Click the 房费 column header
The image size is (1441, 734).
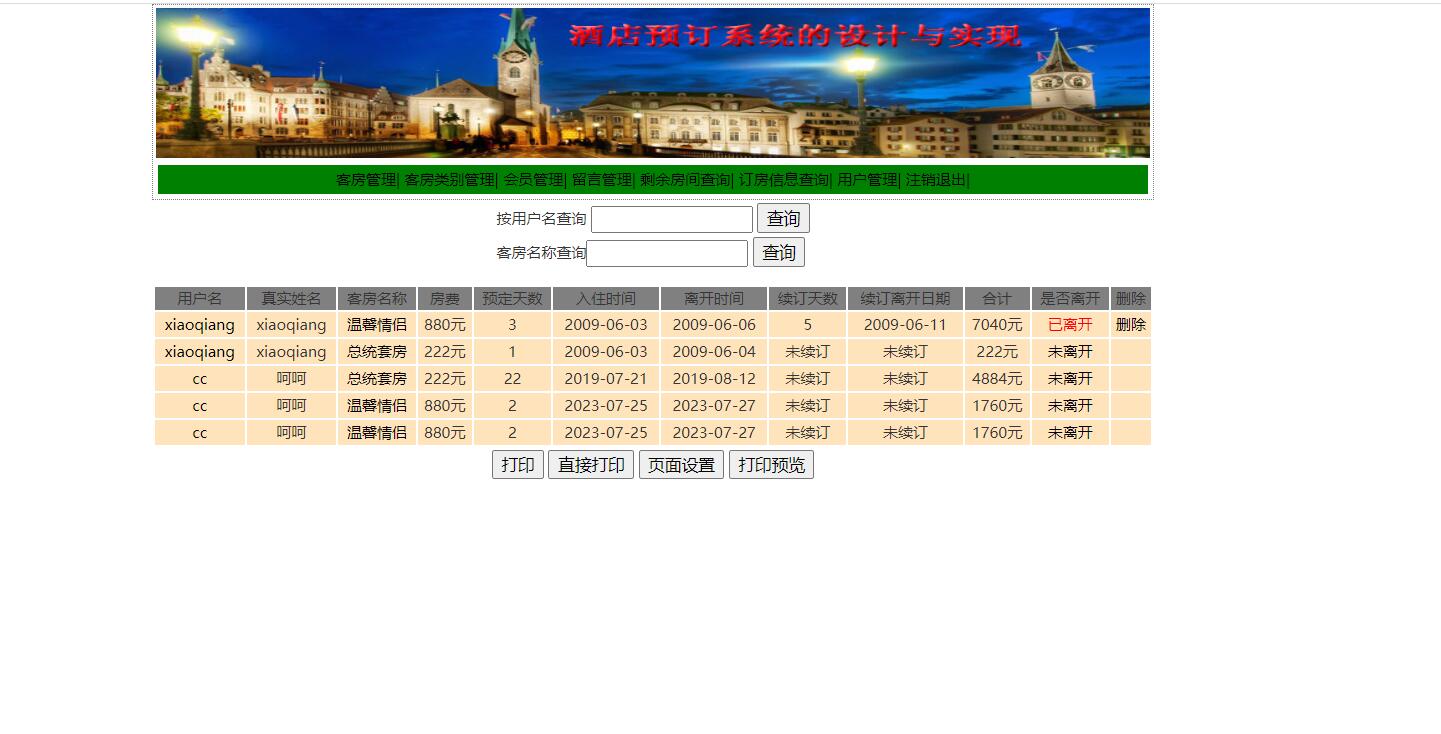pos(445,299)
